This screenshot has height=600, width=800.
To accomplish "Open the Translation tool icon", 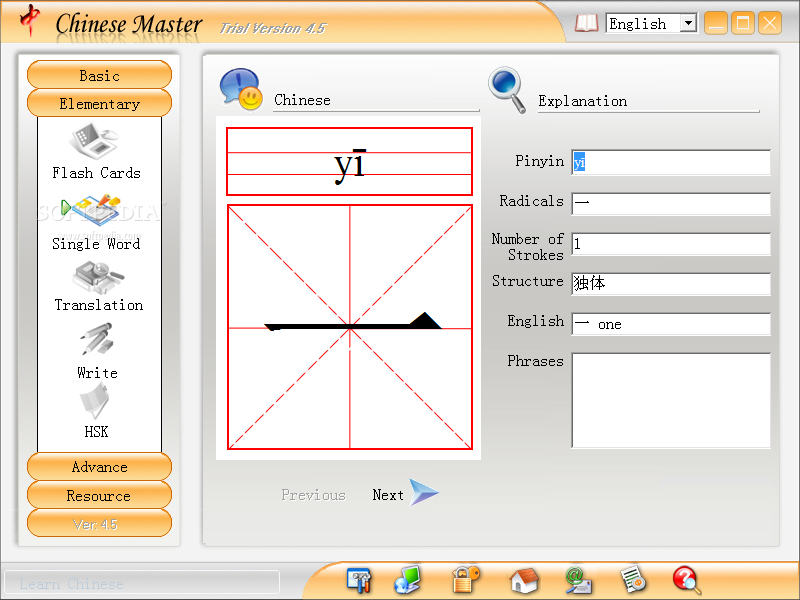I will [98, 277].
